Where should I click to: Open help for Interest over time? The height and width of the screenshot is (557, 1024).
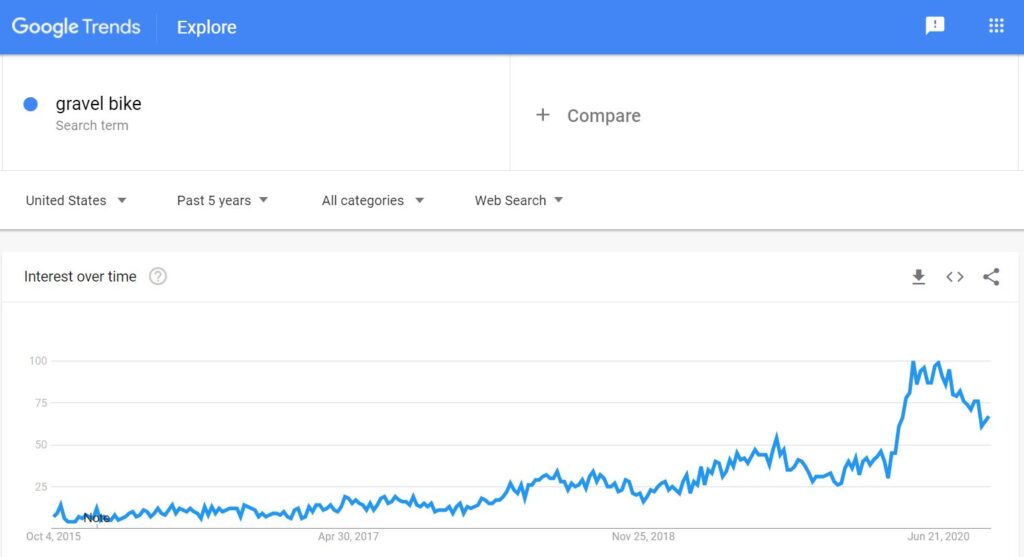157,276
